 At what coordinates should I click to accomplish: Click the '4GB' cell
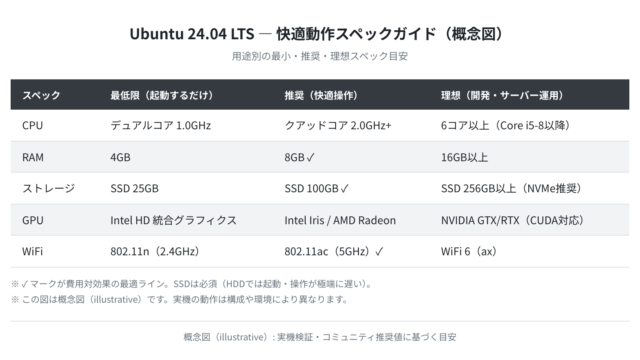[x=120, y=157]
